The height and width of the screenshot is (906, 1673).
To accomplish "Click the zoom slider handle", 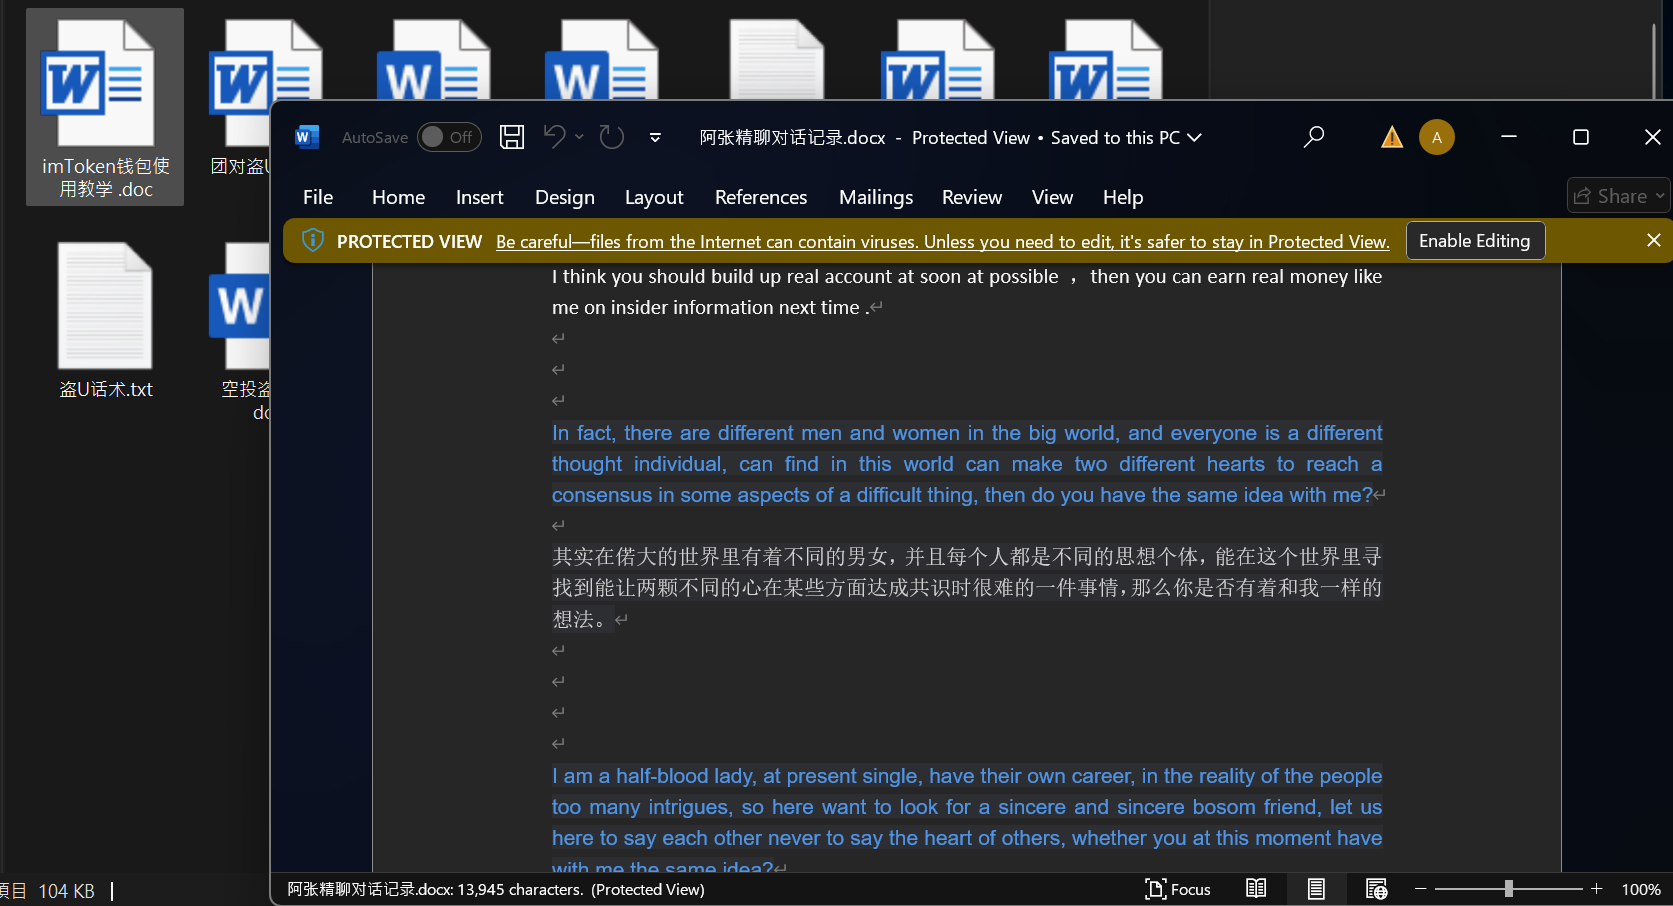I will click(x=1508, y=889).
